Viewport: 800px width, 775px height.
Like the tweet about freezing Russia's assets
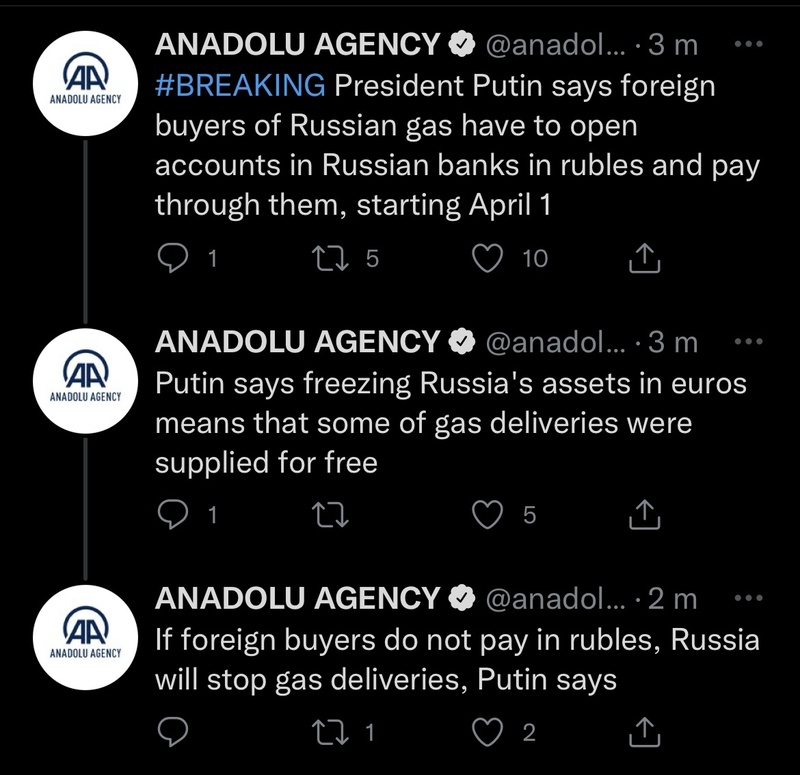coord(488,515)
